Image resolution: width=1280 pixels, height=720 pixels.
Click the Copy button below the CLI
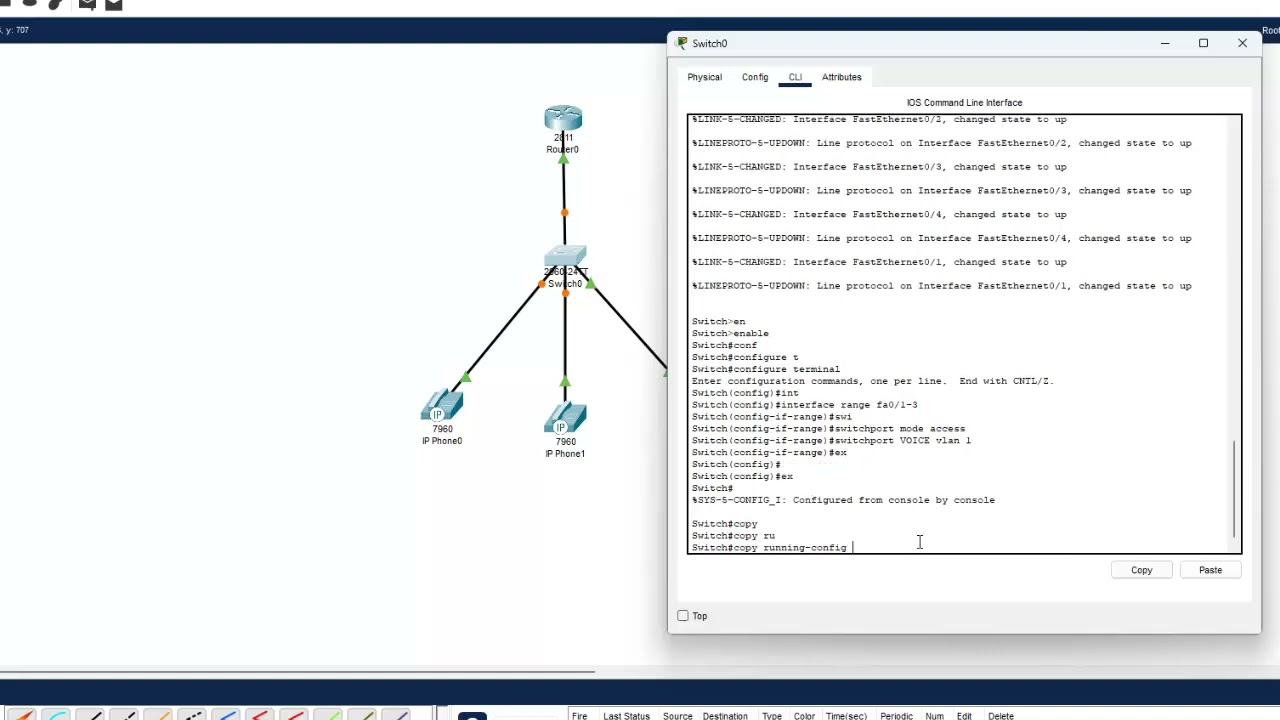[1141, 570]
